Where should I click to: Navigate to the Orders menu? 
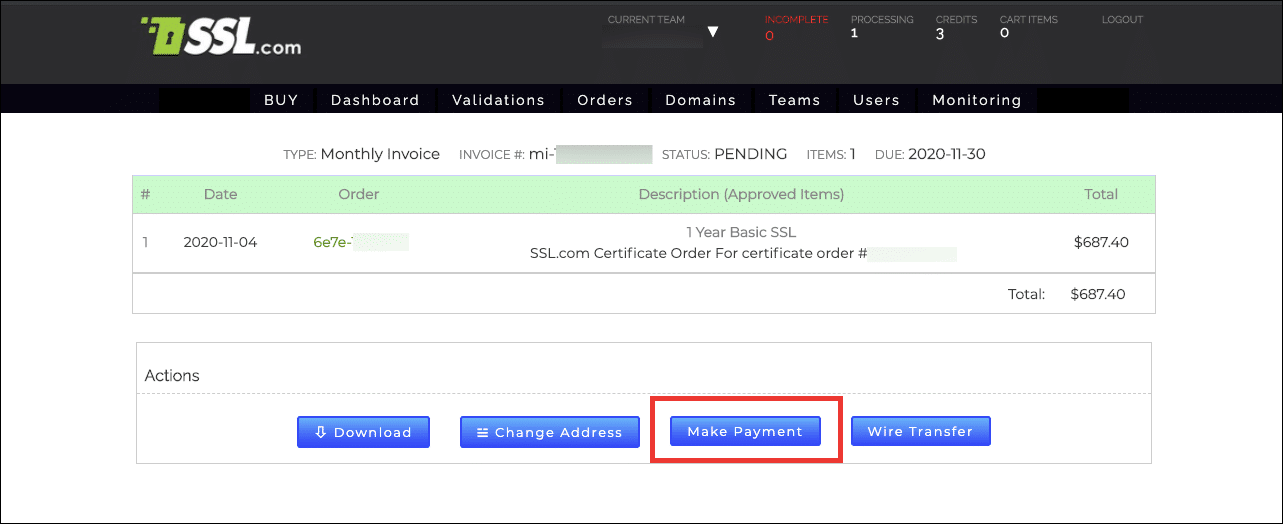click(x=605, y=100)
